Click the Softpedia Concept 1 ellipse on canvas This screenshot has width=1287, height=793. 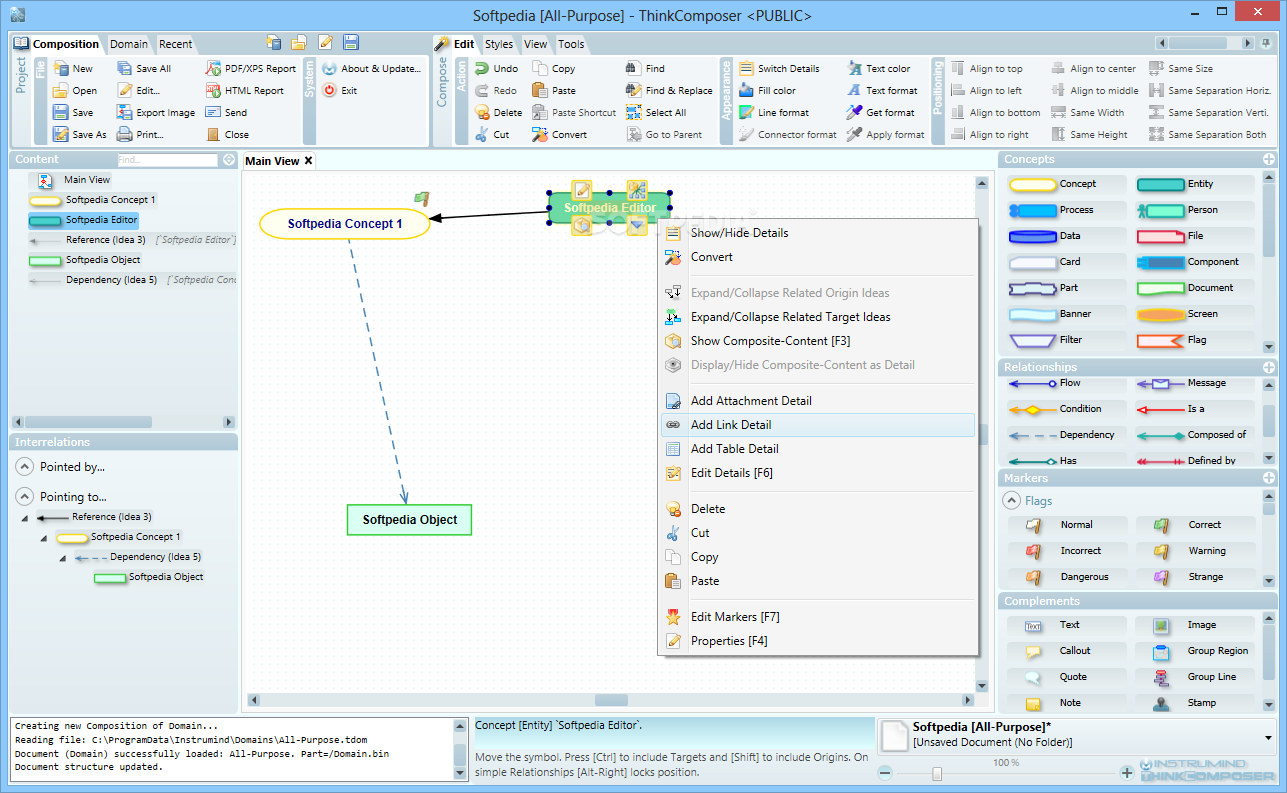345,224
